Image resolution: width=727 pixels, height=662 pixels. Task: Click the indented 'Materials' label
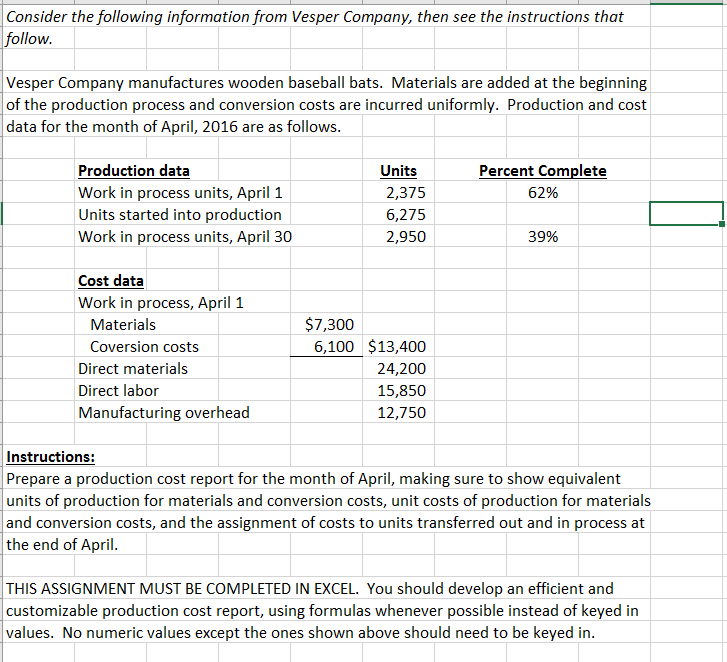(x=123, y=325)
